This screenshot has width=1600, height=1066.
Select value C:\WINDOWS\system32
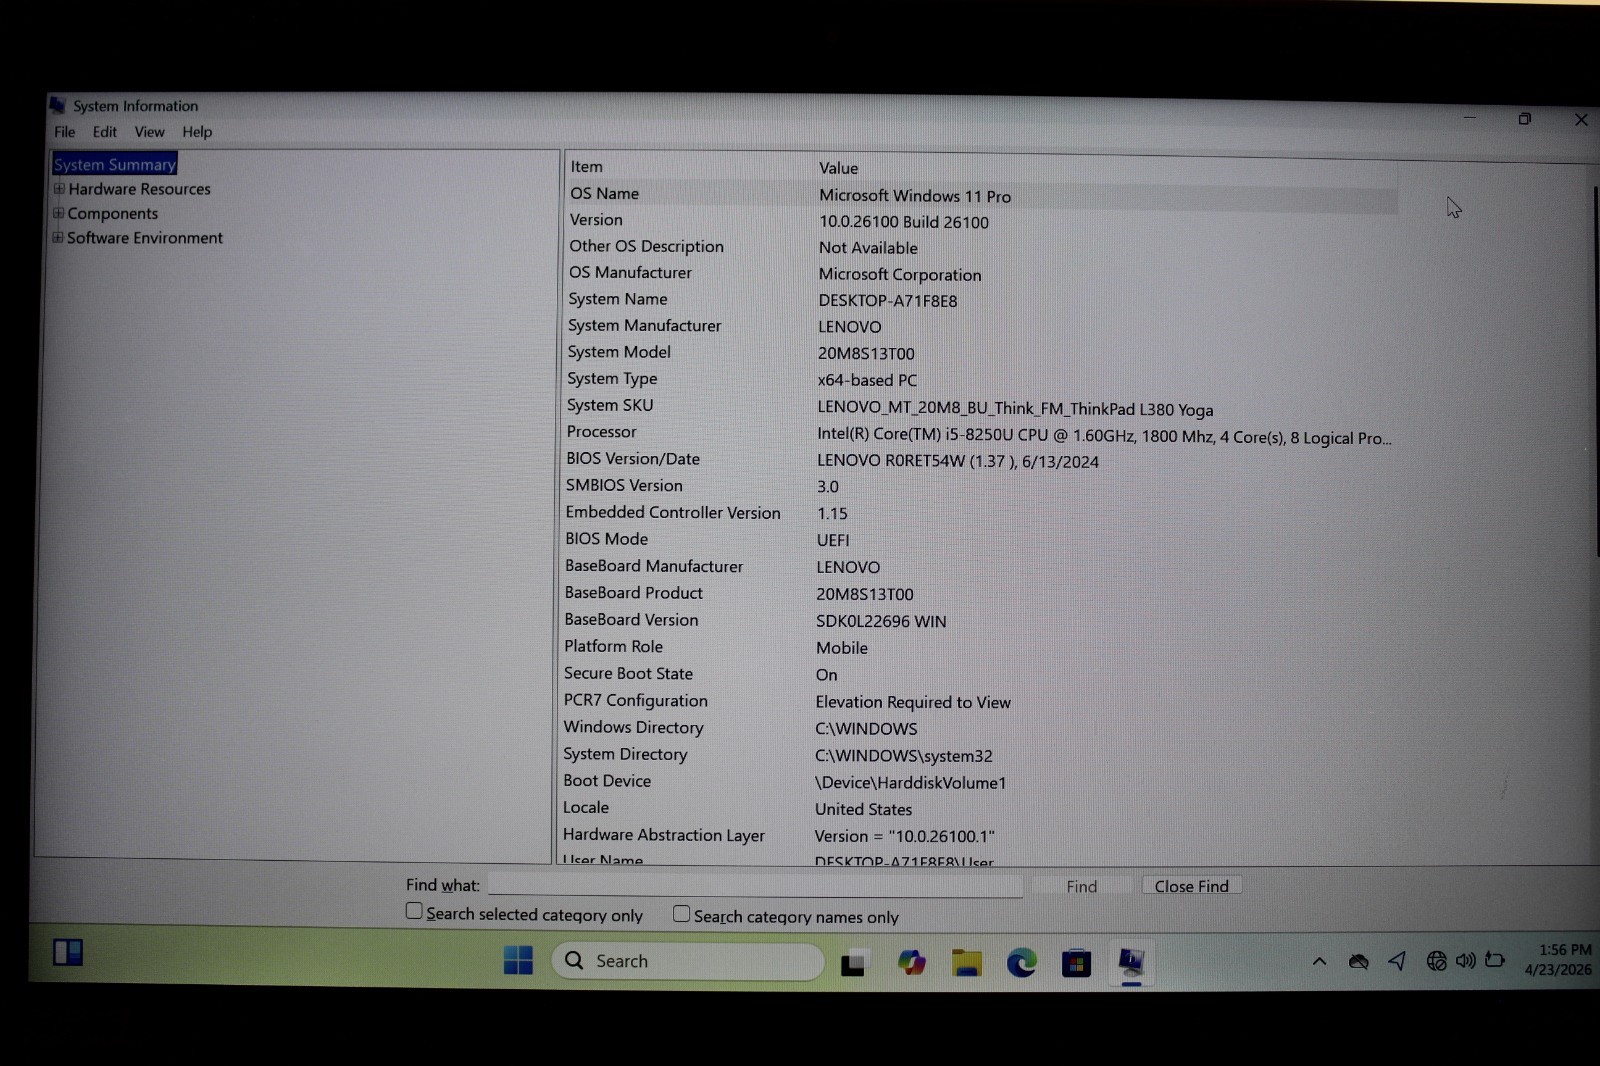(x=903, y=756)
